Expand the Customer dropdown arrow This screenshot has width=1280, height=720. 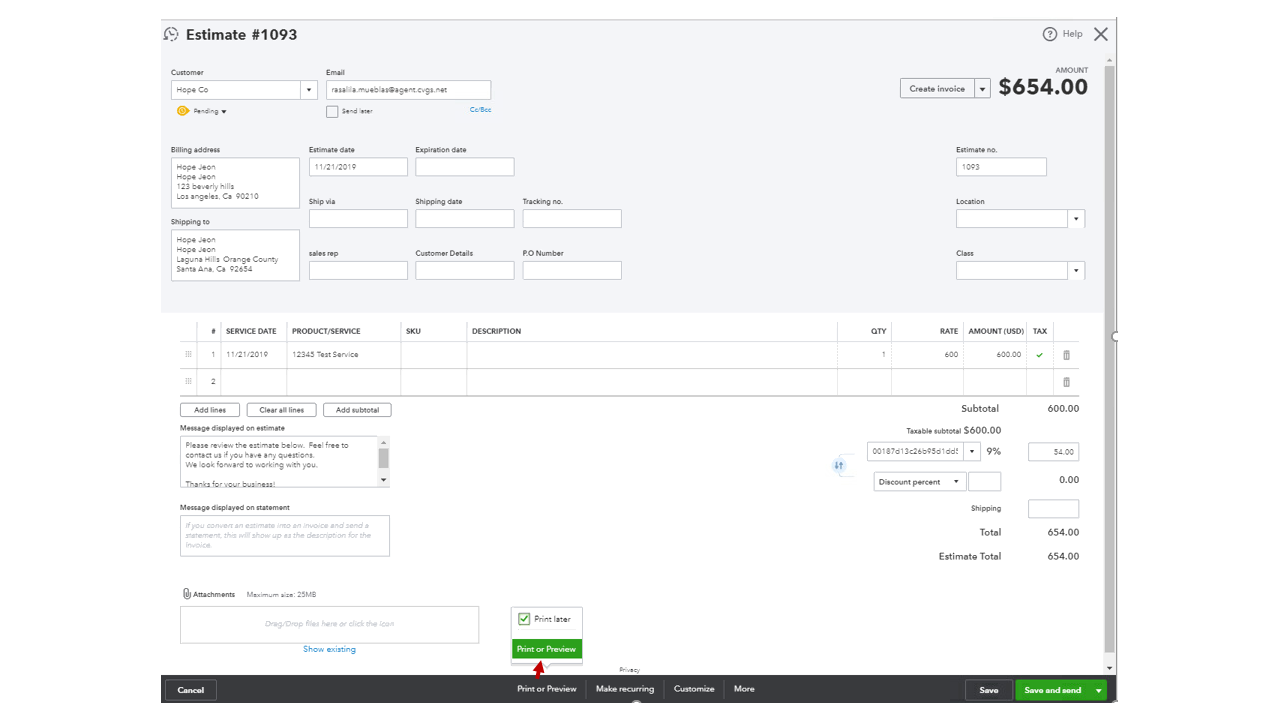pos(309,90)
